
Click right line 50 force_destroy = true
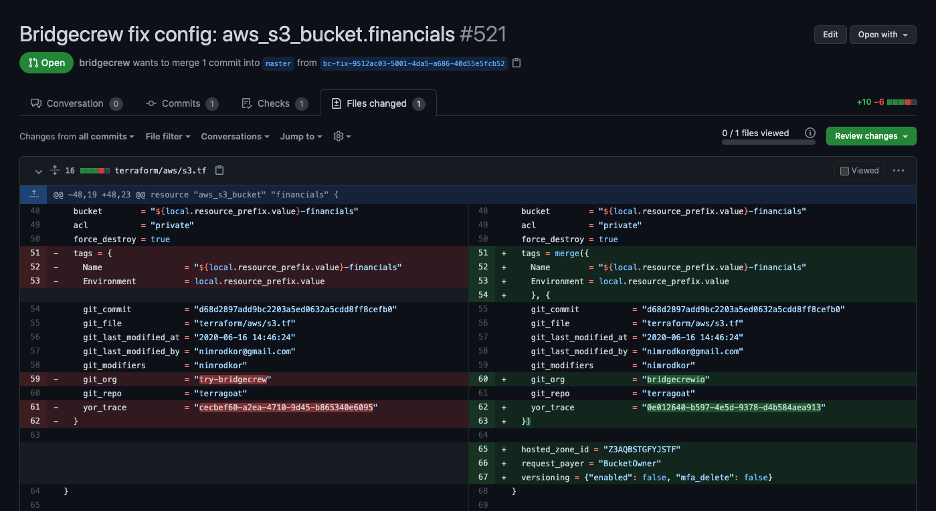(692, 239)
